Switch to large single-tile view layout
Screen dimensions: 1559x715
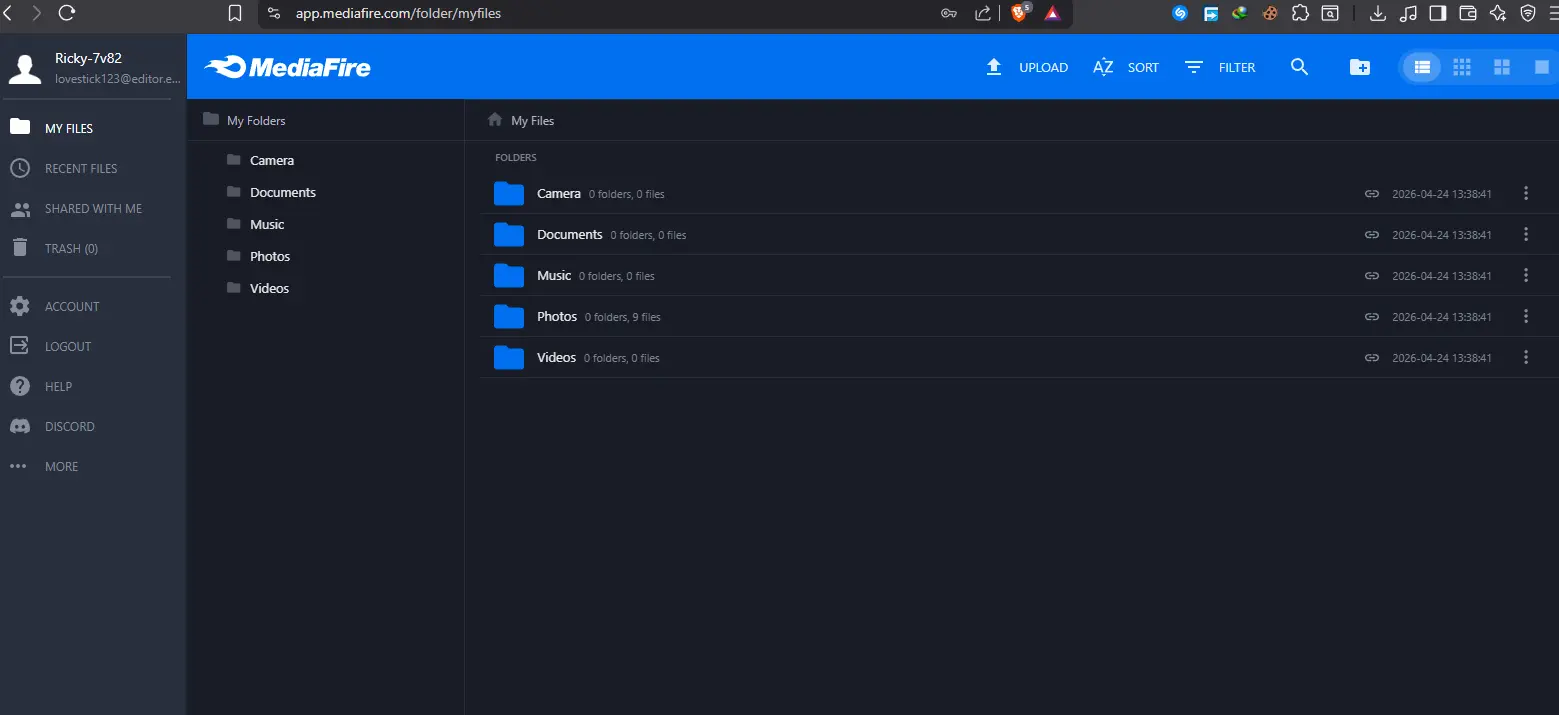pyautogui.click(x=1542, y=67)
